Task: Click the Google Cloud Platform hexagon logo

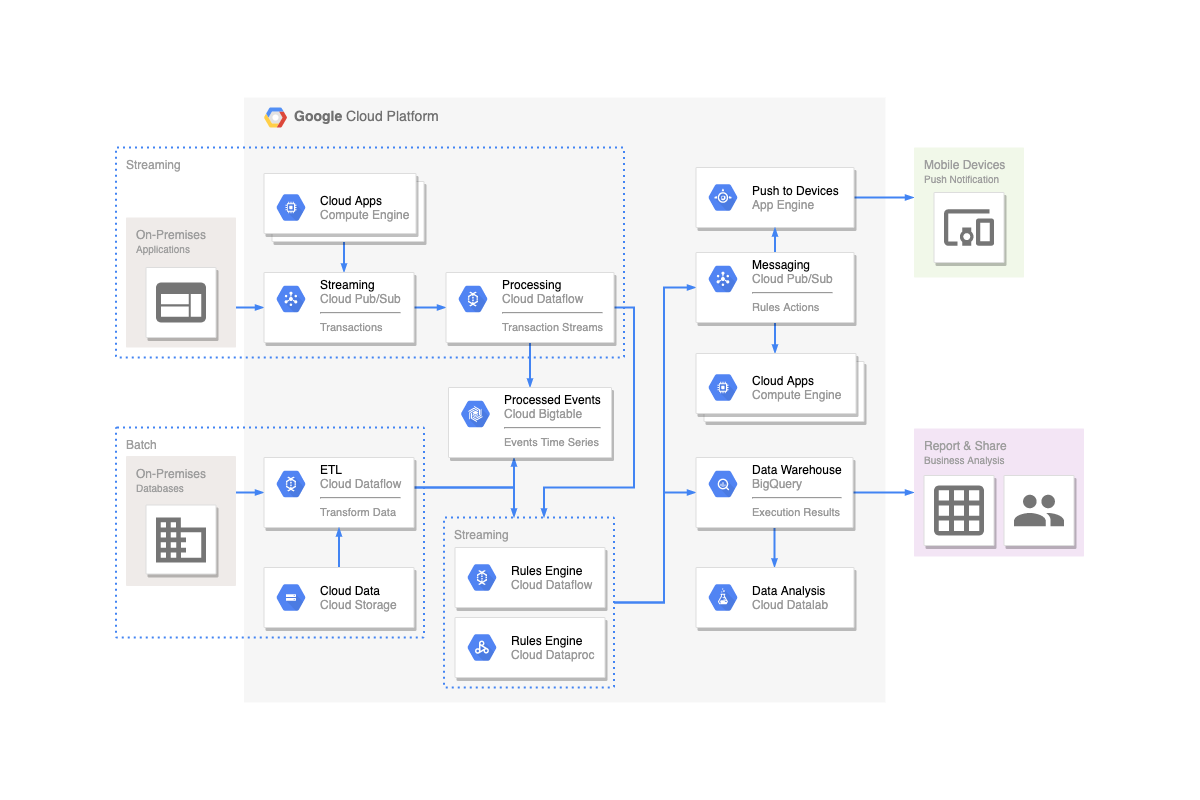Action: click(275, 117)
